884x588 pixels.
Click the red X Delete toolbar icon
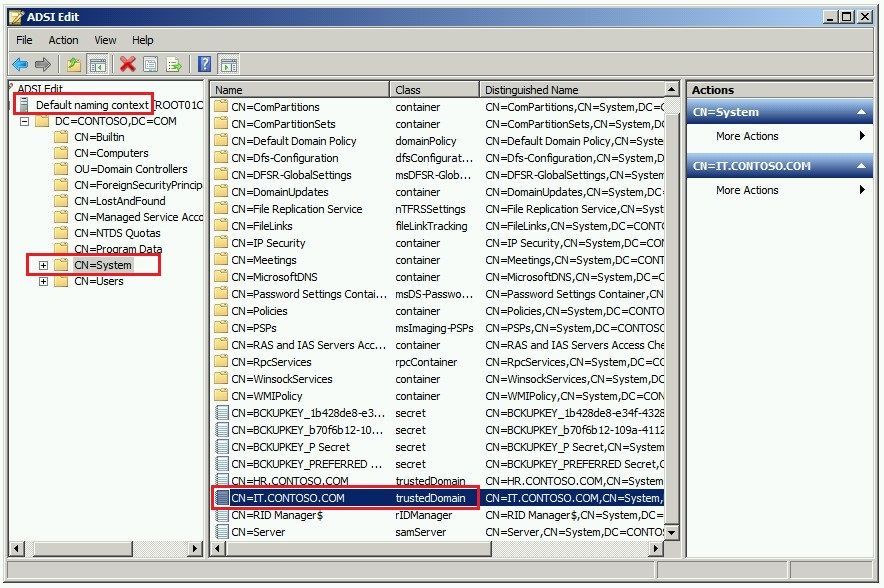127,64
